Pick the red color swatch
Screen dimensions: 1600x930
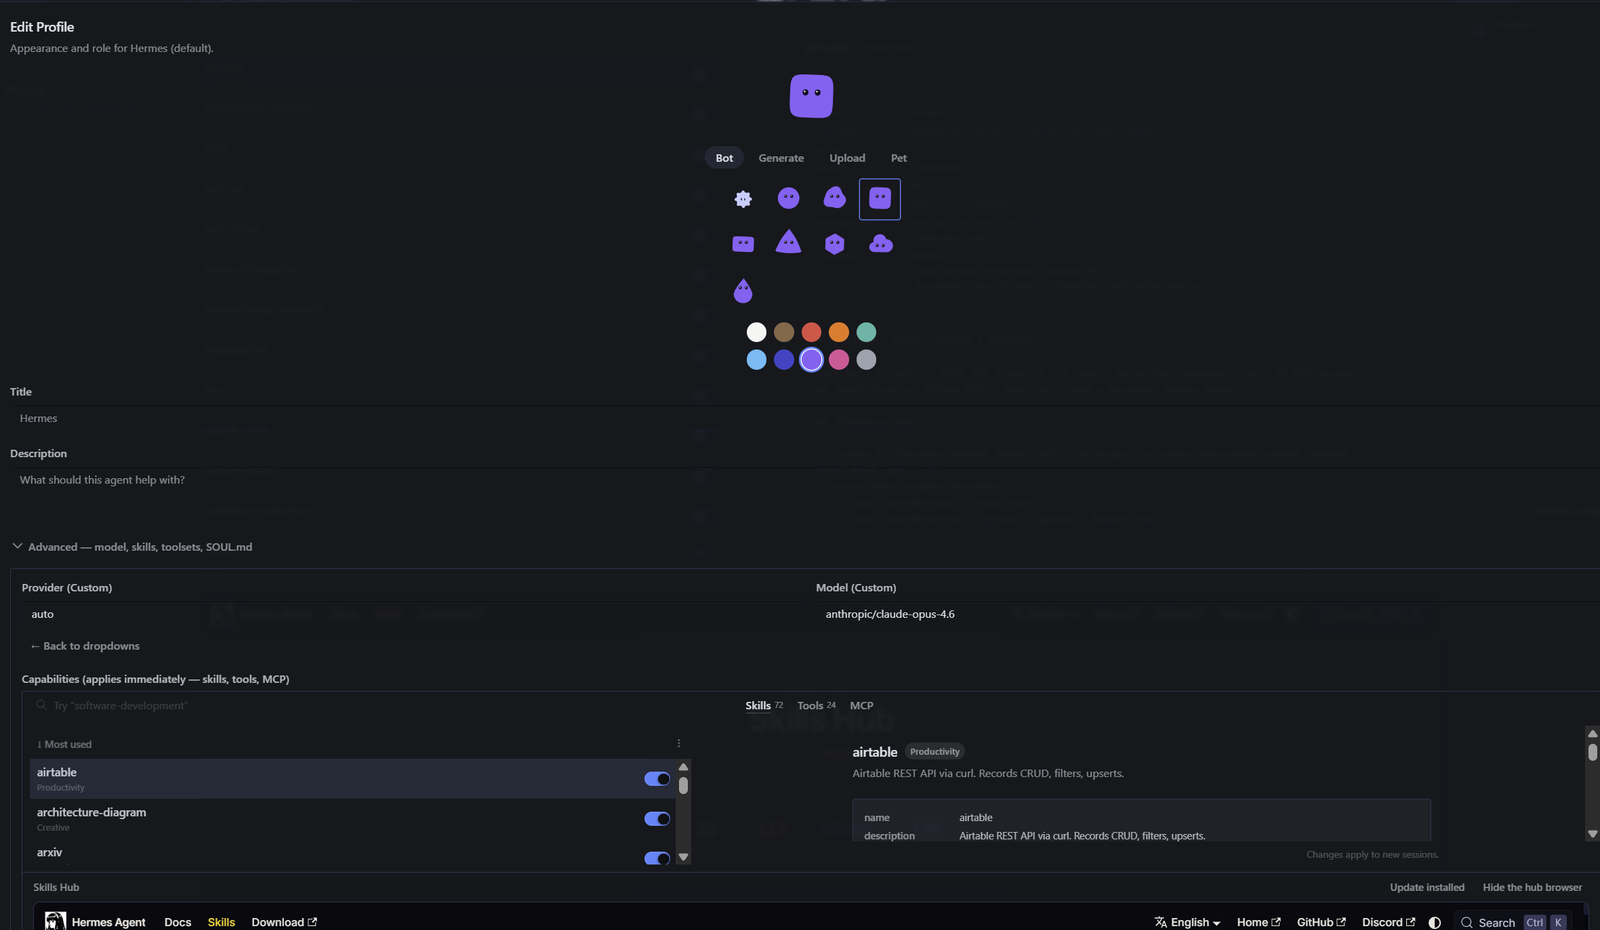click(812, 332)
